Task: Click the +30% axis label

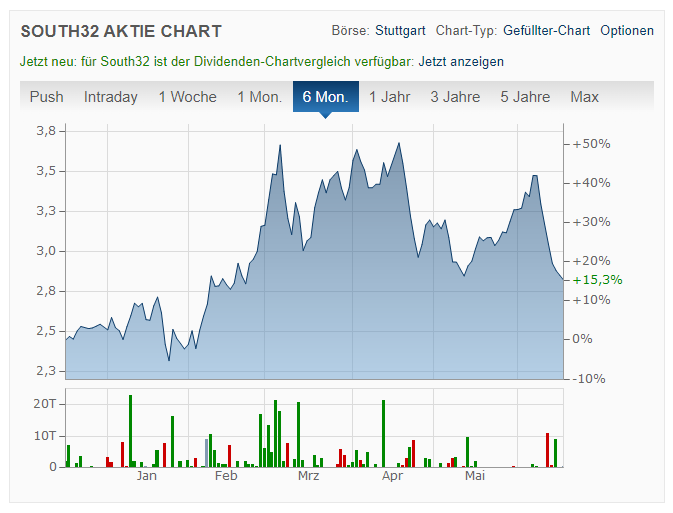Action: (591, 222)
